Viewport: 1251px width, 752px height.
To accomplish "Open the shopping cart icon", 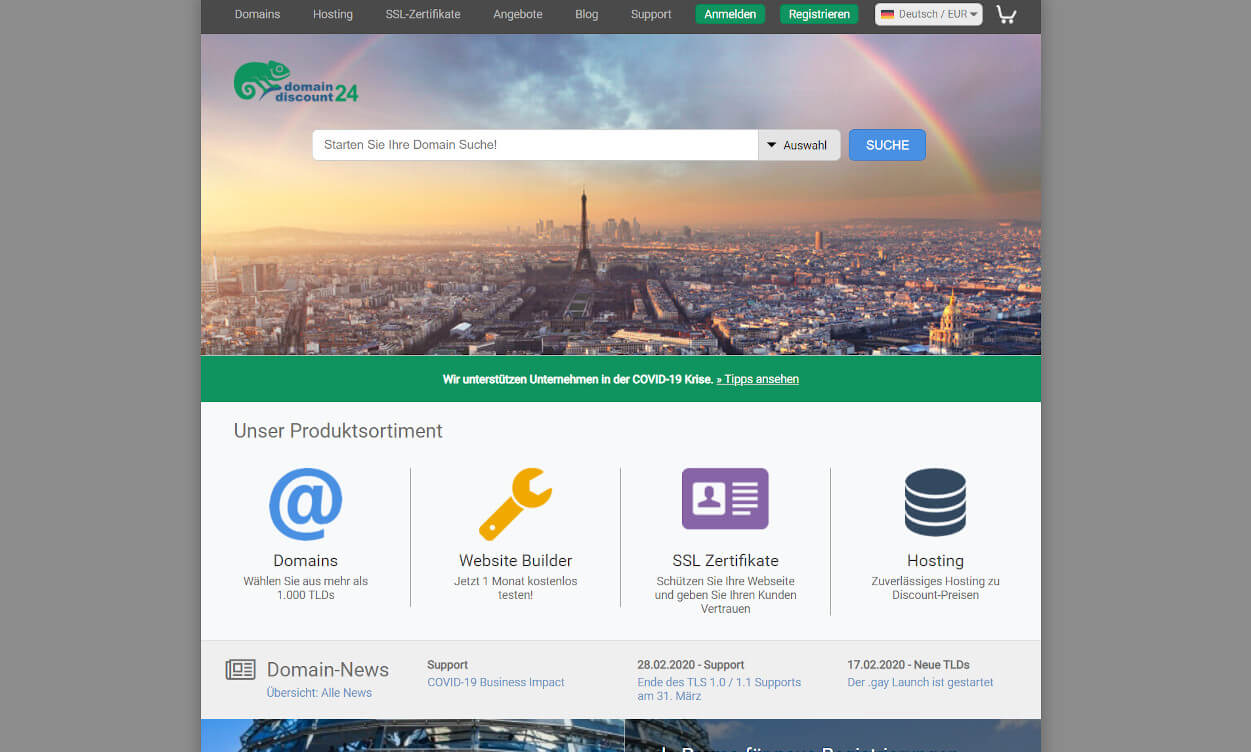I will [1006, 14].
